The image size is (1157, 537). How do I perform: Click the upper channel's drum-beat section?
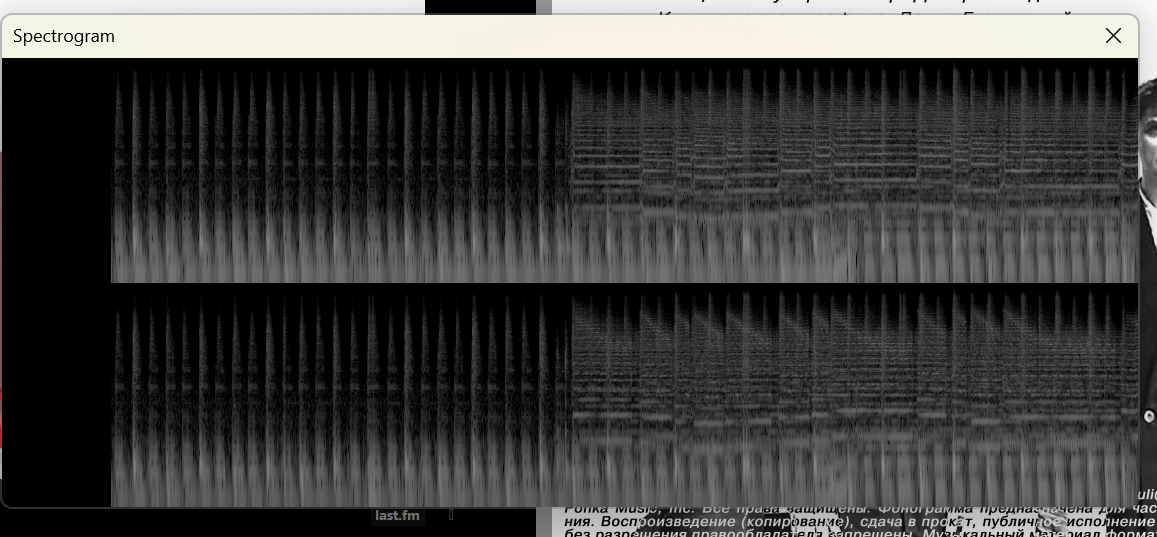click(x=340, y=170)
